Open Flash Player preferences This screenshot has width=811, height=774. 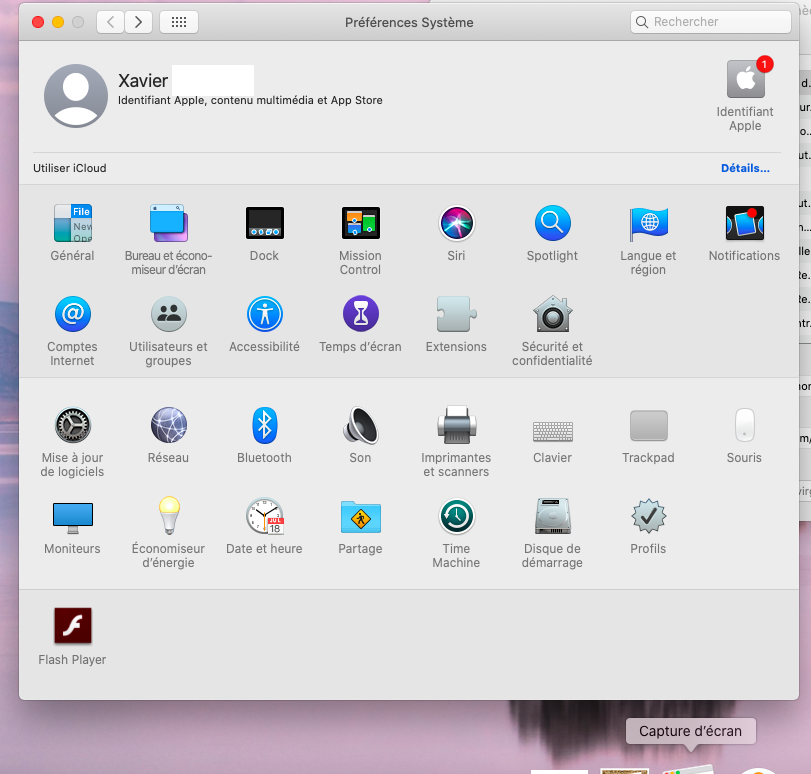[x=72, y=626]
